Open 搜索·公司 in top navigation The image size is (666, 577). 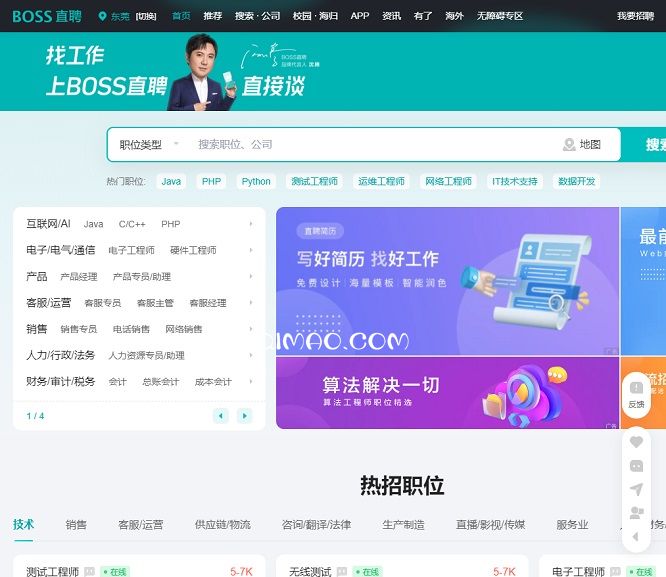(x=257, y=16)
